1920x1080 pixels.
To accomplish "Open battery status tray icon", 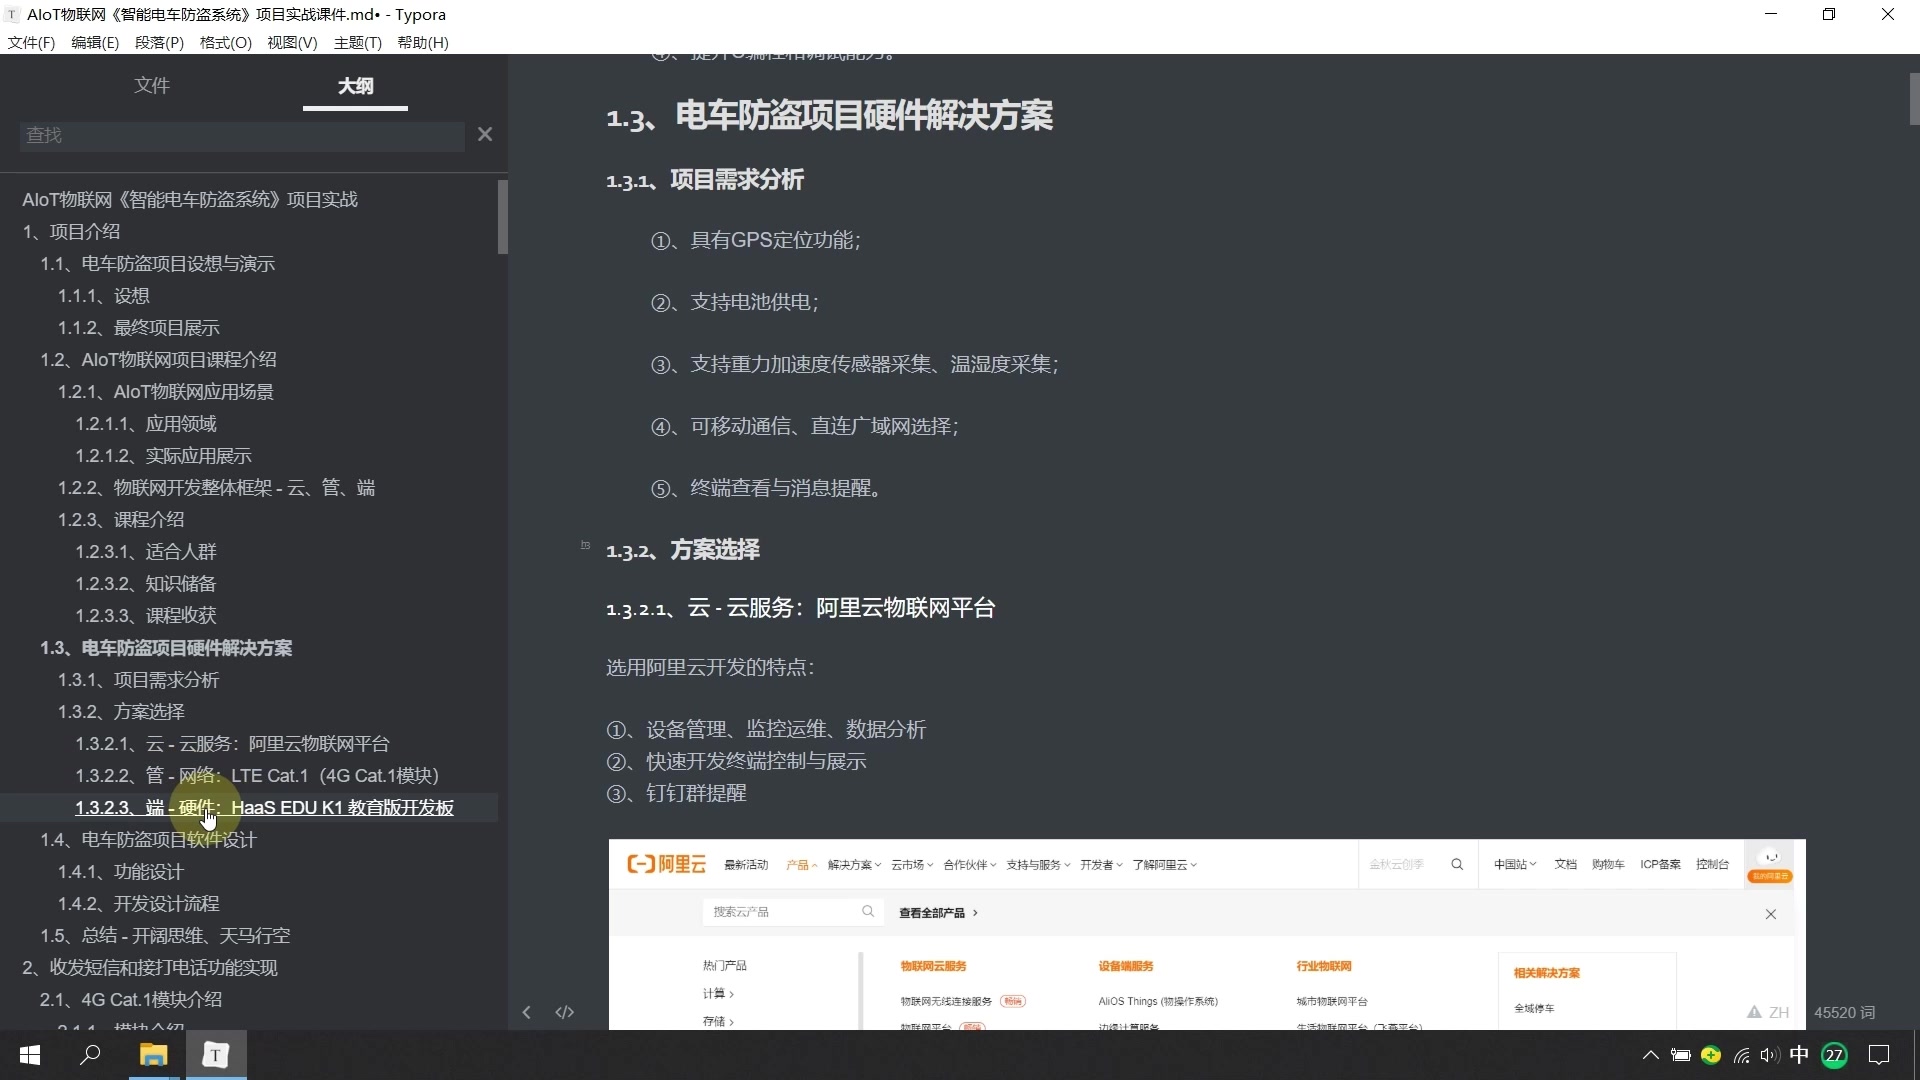I will pyautogui.click(x=1681, y=1055).
